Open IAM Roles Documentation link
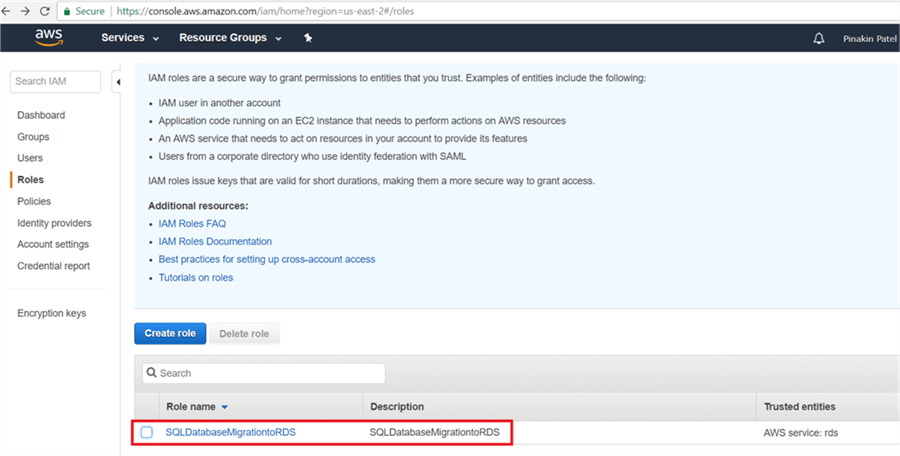Screen dimensions: 900x456 pos(215,241)
